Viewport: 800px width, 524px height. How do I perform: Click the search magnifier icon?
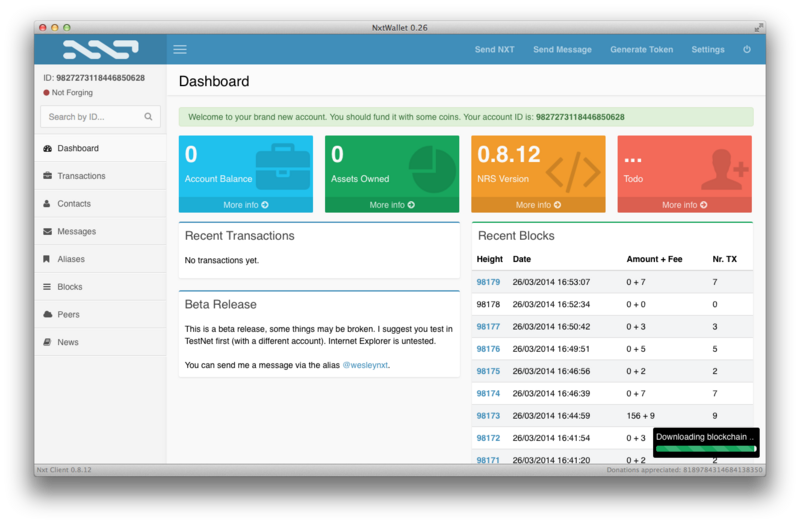[149, 117]
